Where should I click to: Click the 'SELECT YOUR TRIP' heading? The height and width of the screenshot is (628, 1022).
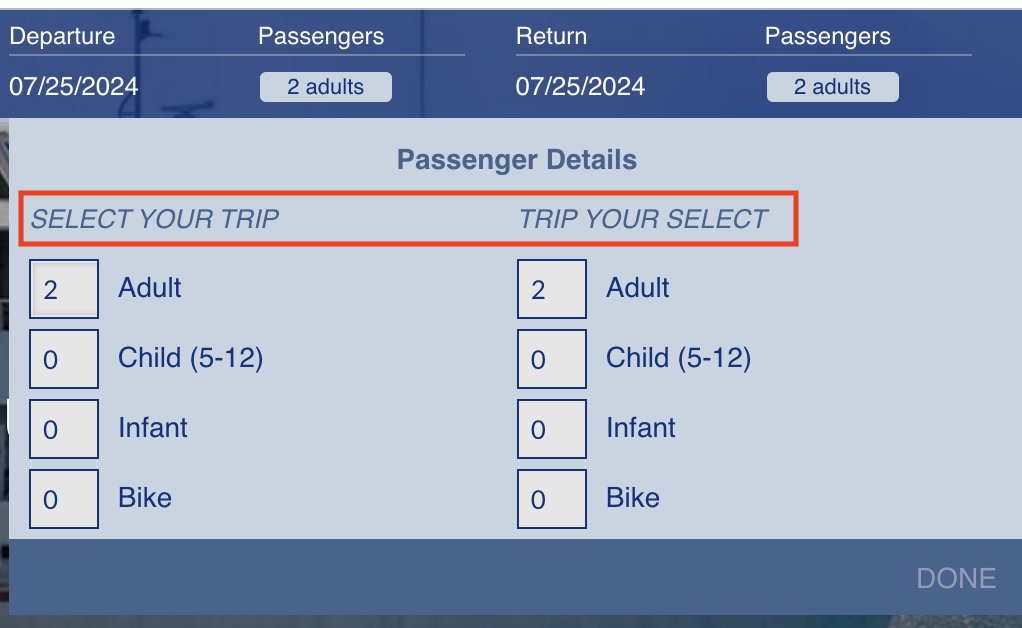[155, 220]
